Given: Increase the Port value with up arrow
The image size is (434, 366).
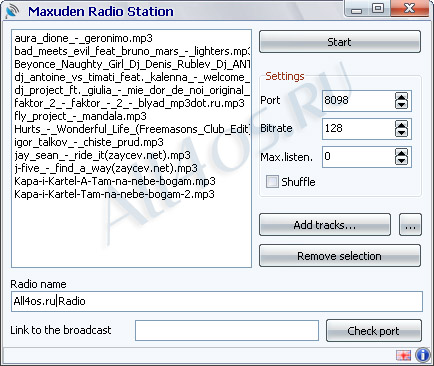Looking at the screenshot, I should pos(401,97).
